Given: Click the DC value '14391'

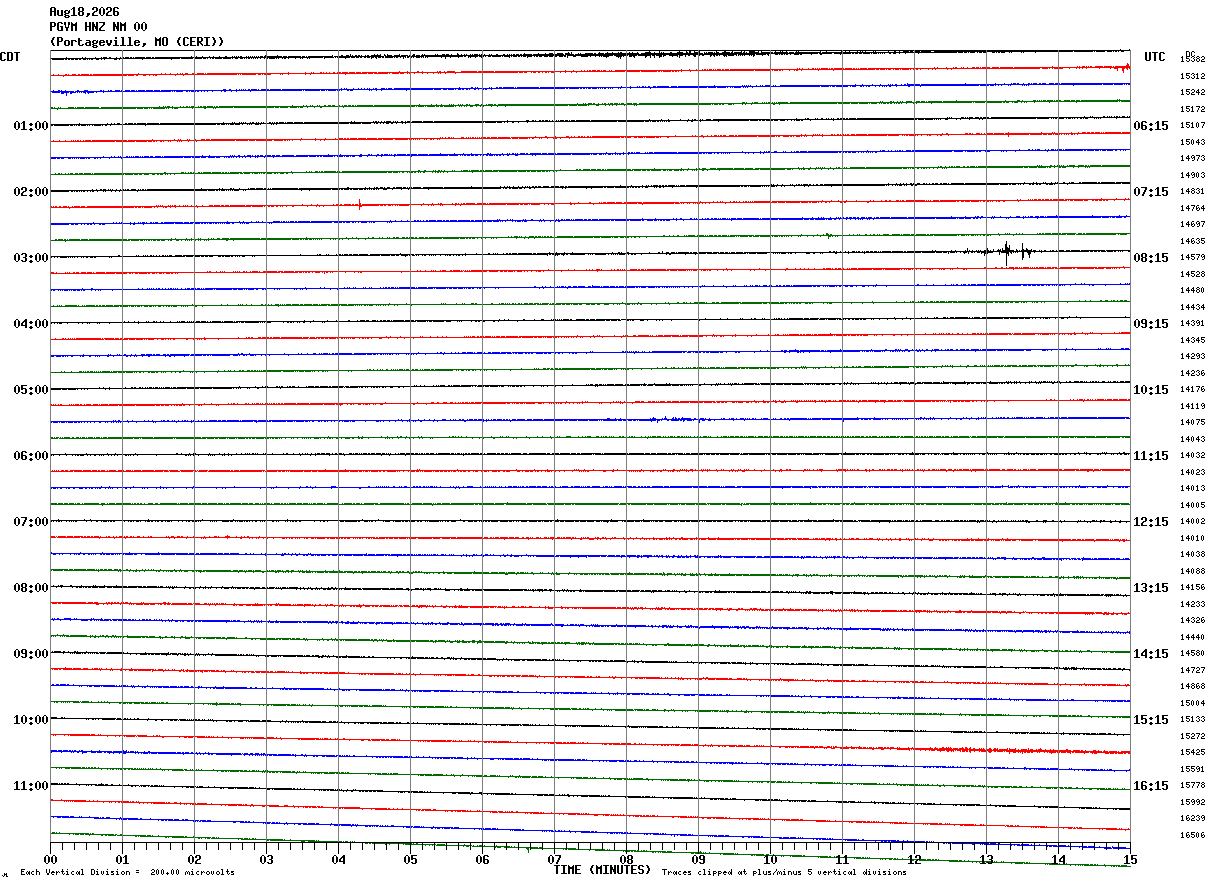Looking at the screenshot, I should 1192,324.
